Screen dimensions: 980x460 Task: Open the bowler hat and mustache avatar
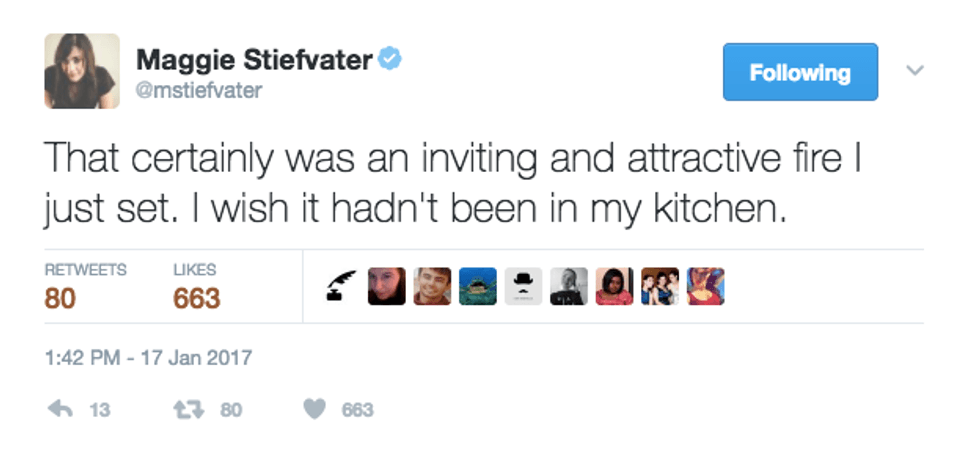click(x=523, y=286)
